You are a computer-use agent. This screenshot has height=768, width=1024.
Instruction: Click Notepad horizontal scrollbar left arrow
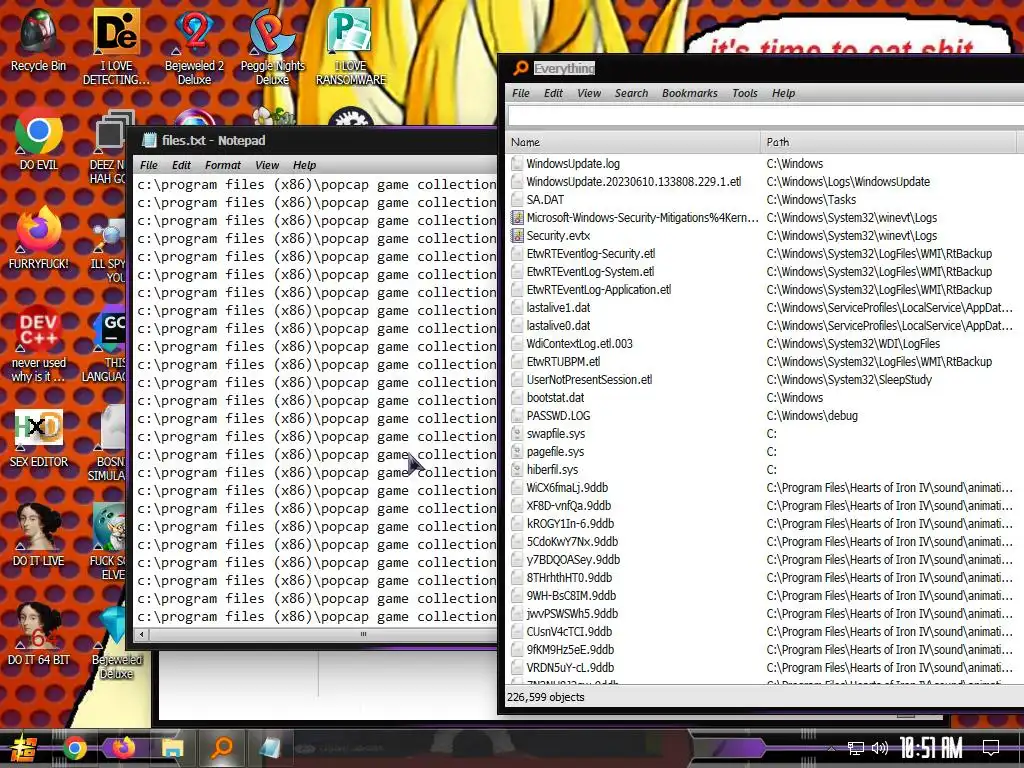click(x=142, y=634)
